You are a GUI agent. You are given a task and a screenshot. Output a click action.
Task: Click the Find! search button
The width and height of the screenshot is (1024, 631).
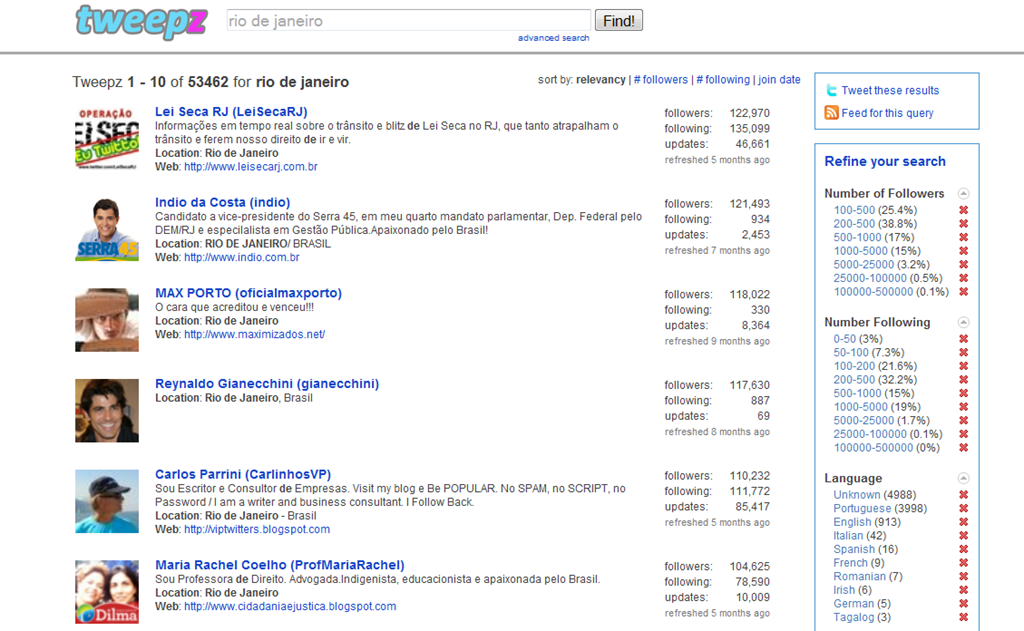coord(618,20)
